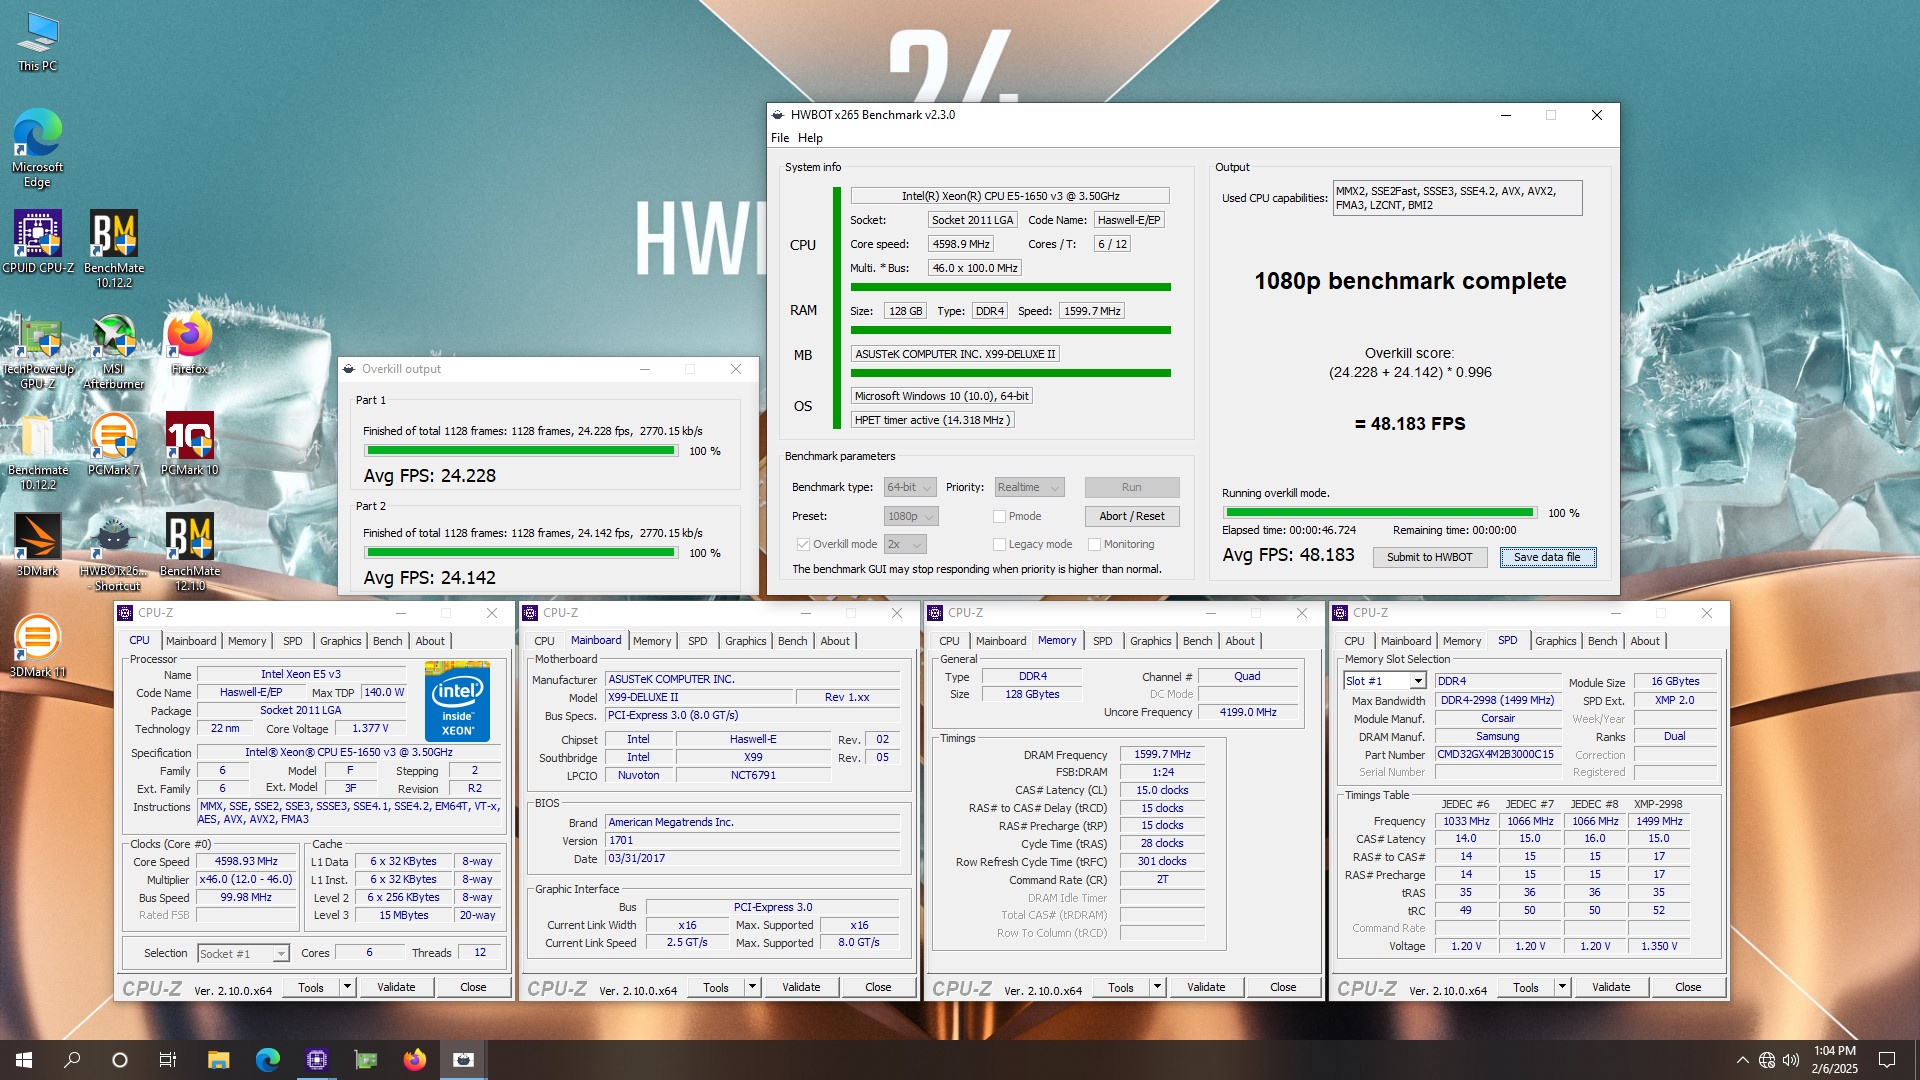Toggle the Monitoring checkbox
The image size is (1920, 1080).
(x=1094, y=544)
